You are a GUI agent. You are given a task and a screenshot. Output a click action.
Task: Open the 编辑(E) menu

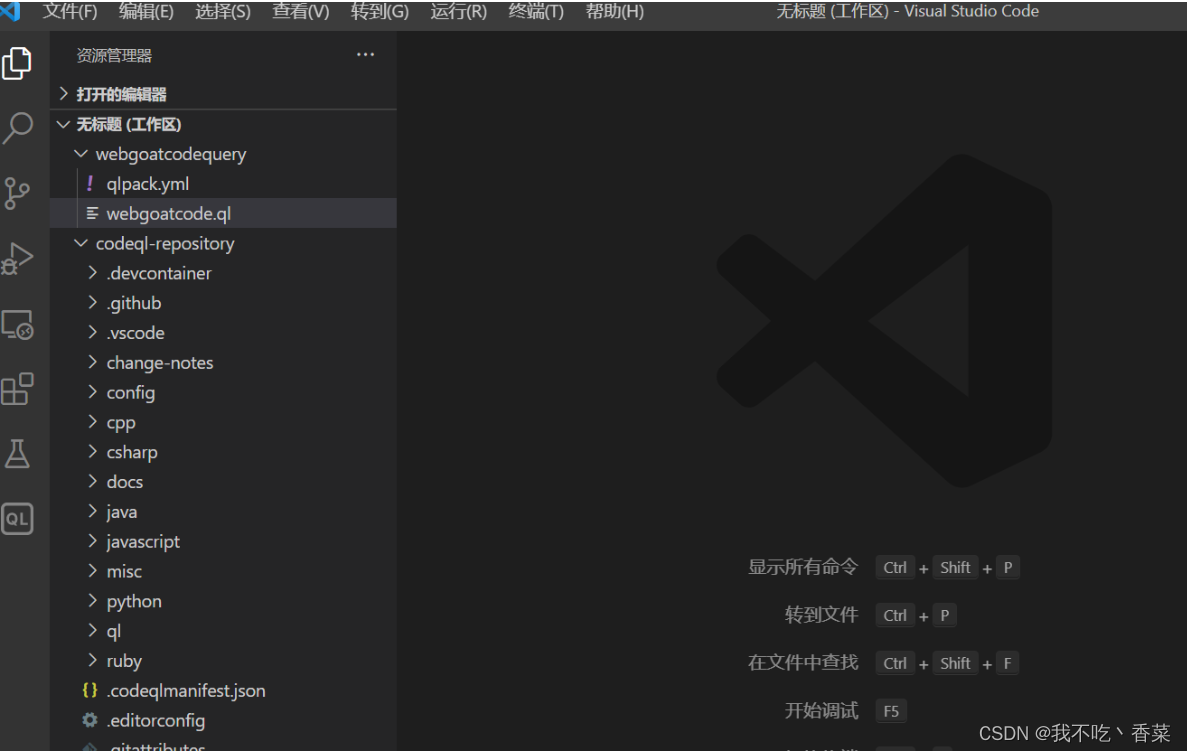click(x=146, y=11)
